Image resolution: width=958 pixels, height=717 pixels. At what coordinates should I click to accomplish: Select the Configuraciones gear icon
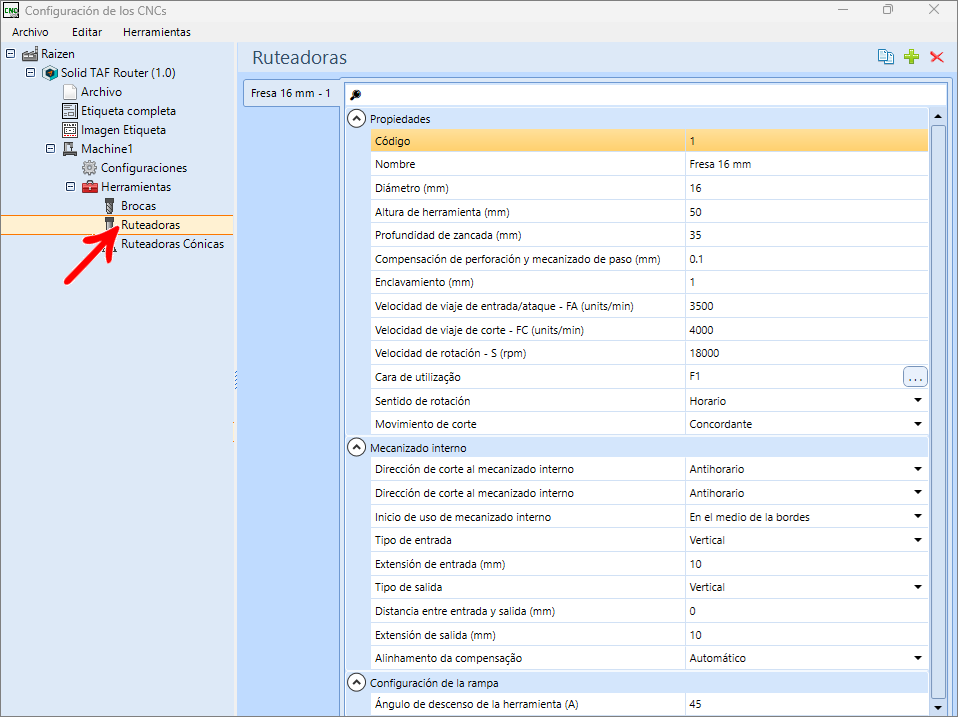[89, 168]
